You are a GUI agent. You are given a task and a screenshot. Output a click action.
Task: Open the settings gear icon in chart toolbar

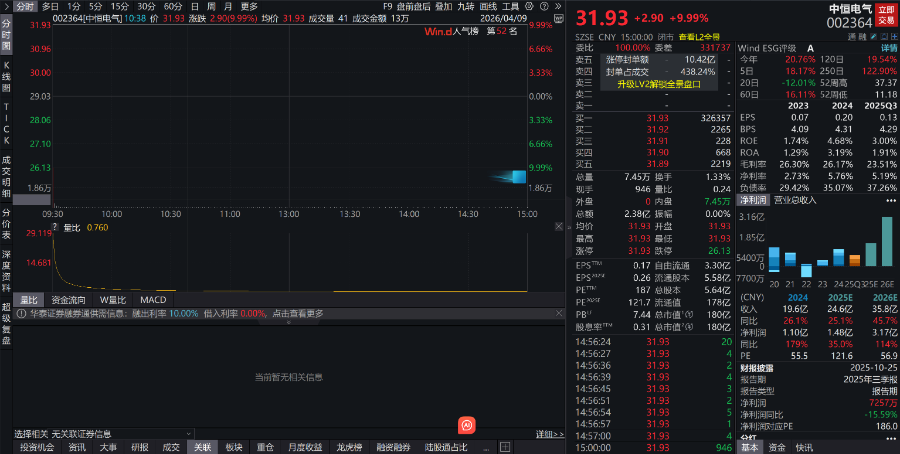(529, 6)
